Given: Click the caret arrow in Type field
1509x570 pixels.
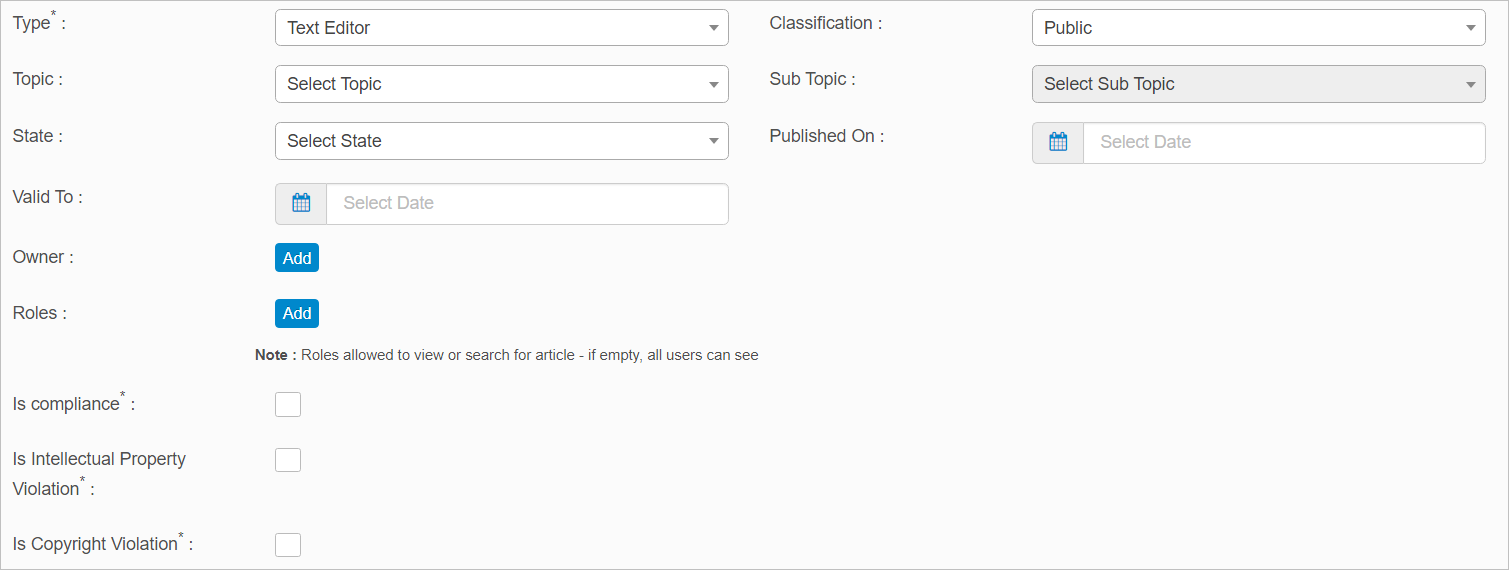Looking at the screenshot, I should (x=713, y=28).
